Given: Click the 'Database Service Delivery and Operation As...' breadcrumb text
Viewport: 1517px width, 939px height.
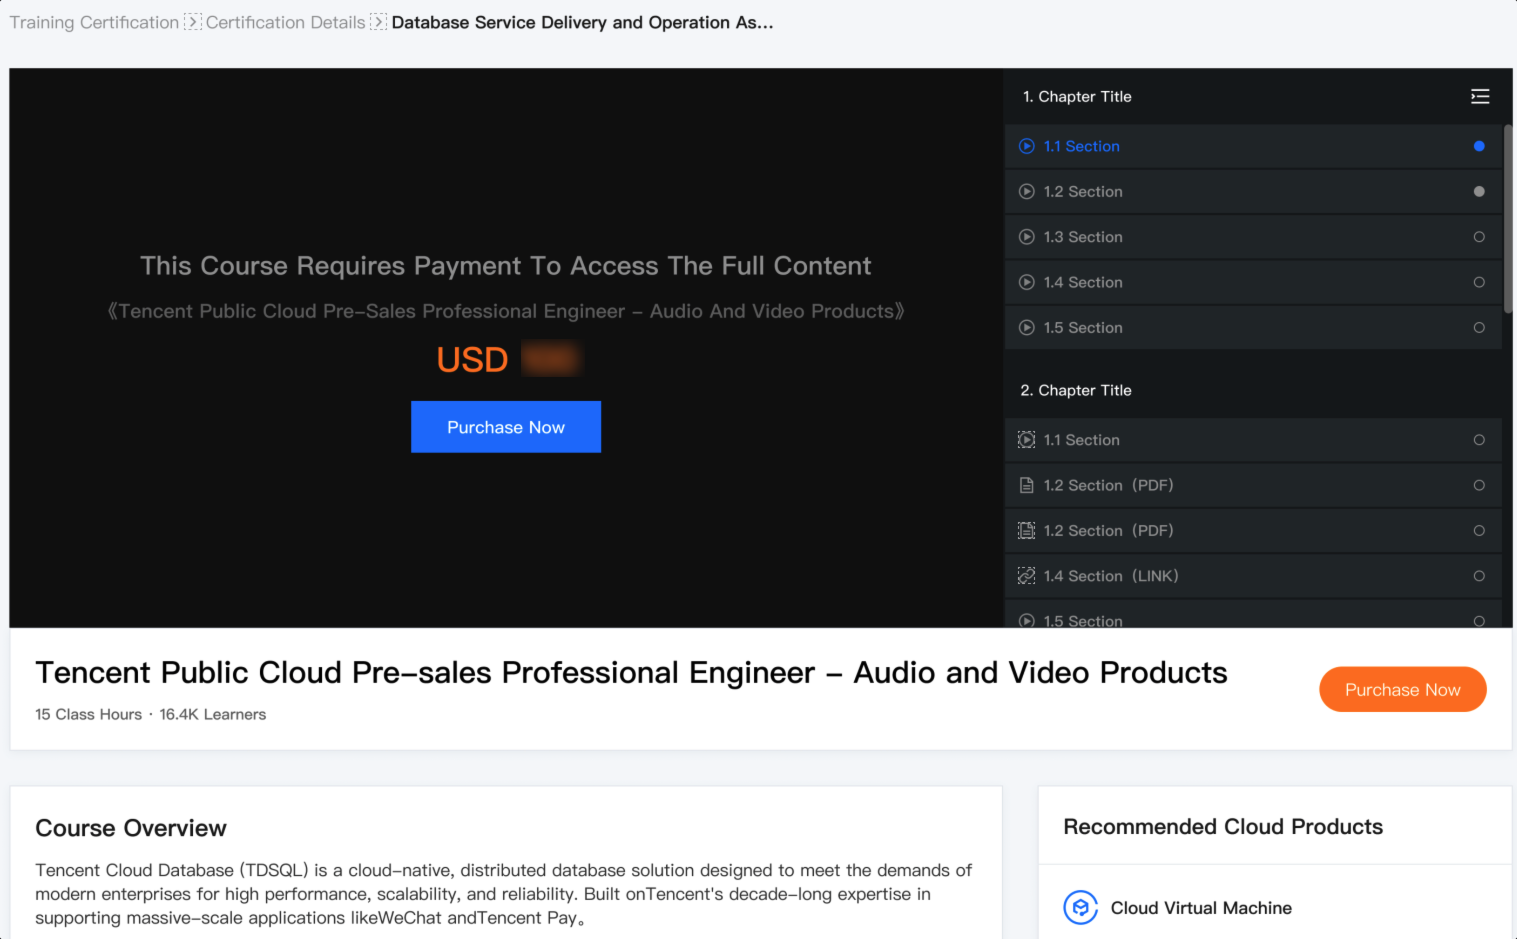Looking at the screenshot, I should 582,22.
